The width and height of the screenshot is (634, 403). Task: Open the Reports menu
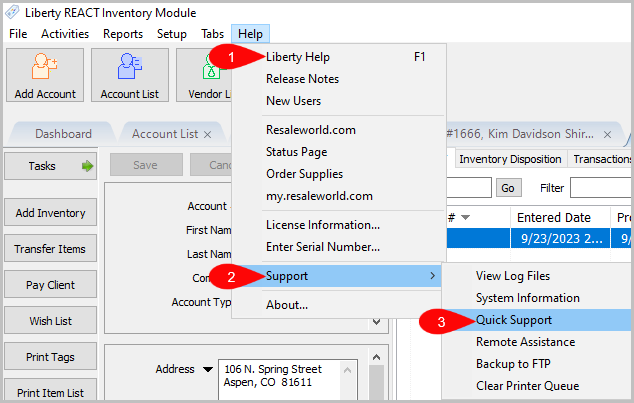[x=123, y=34]
